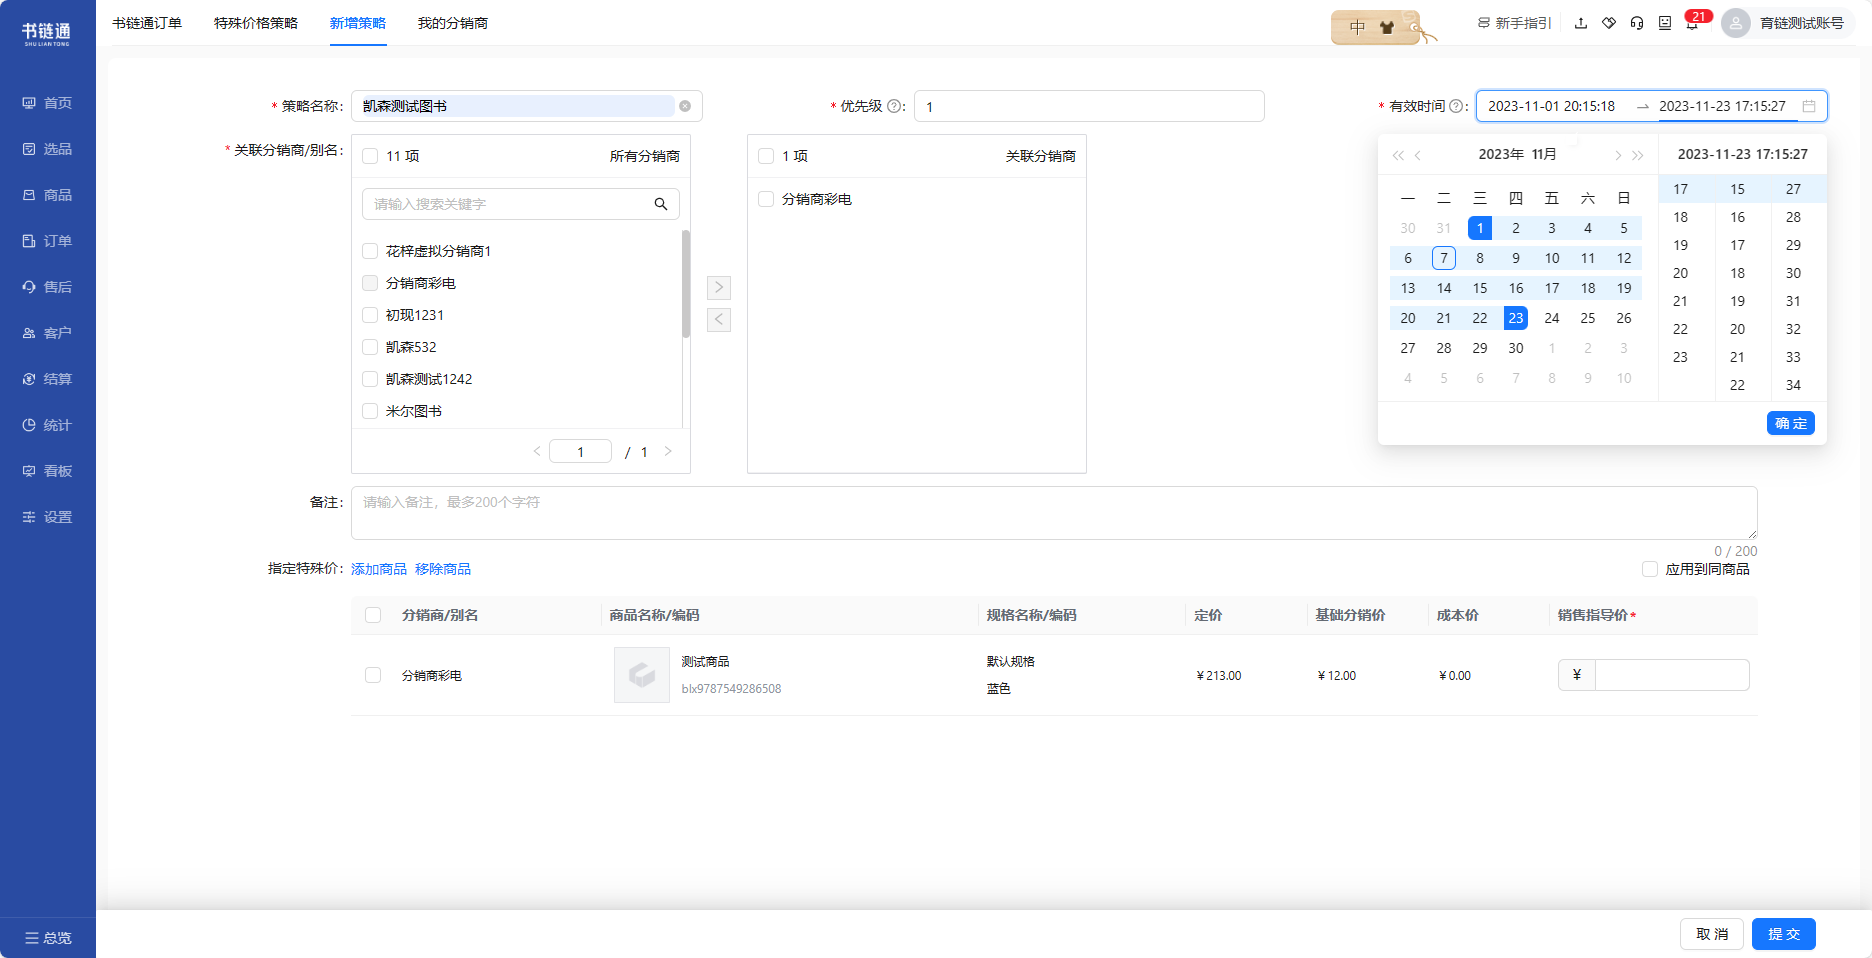
Task: Click 确定 in the date picker
Action: (x=1791, y=423)
